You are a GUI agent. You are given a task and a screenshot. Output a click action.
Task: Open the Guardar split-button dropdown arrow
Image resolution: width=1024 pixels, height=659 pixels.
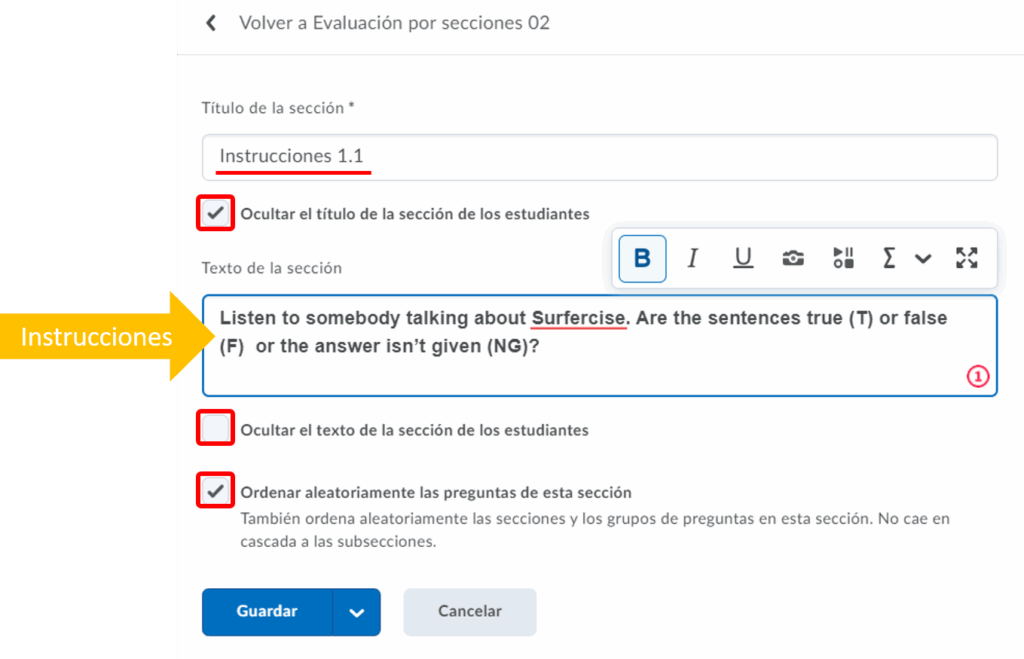point(357,612)
